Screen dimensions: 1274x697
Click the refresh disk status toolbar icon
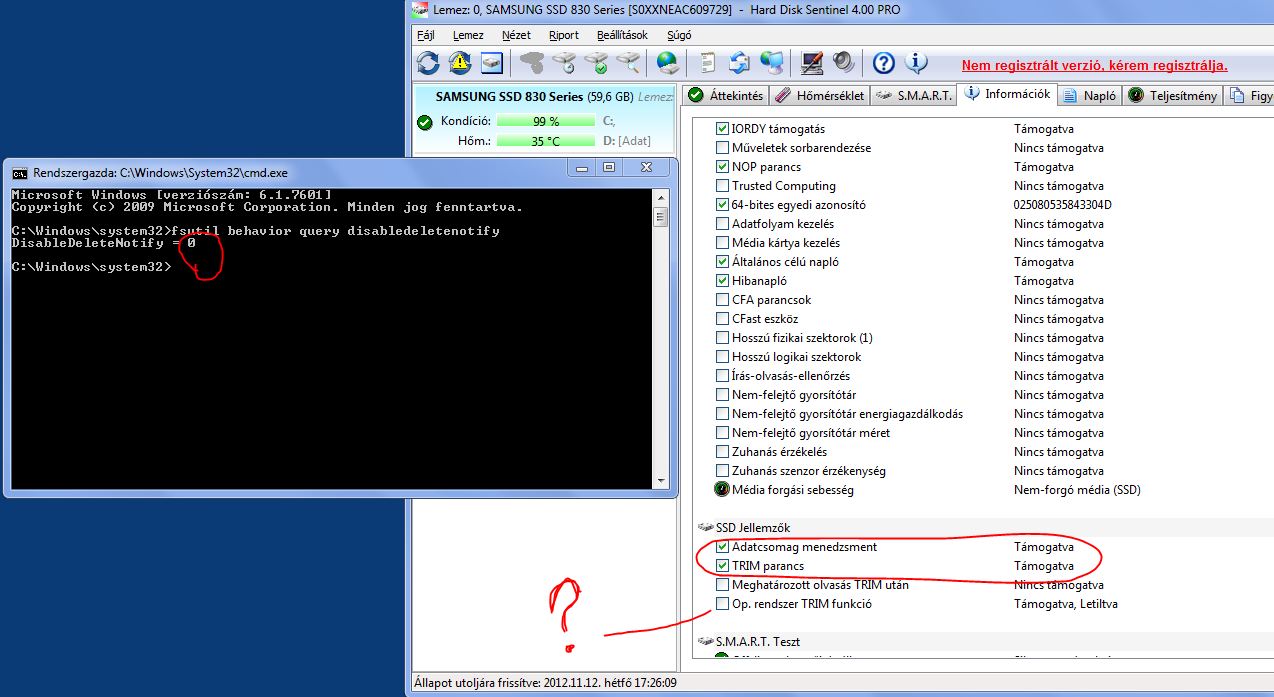pyautogui.click(x=428, y=63)
